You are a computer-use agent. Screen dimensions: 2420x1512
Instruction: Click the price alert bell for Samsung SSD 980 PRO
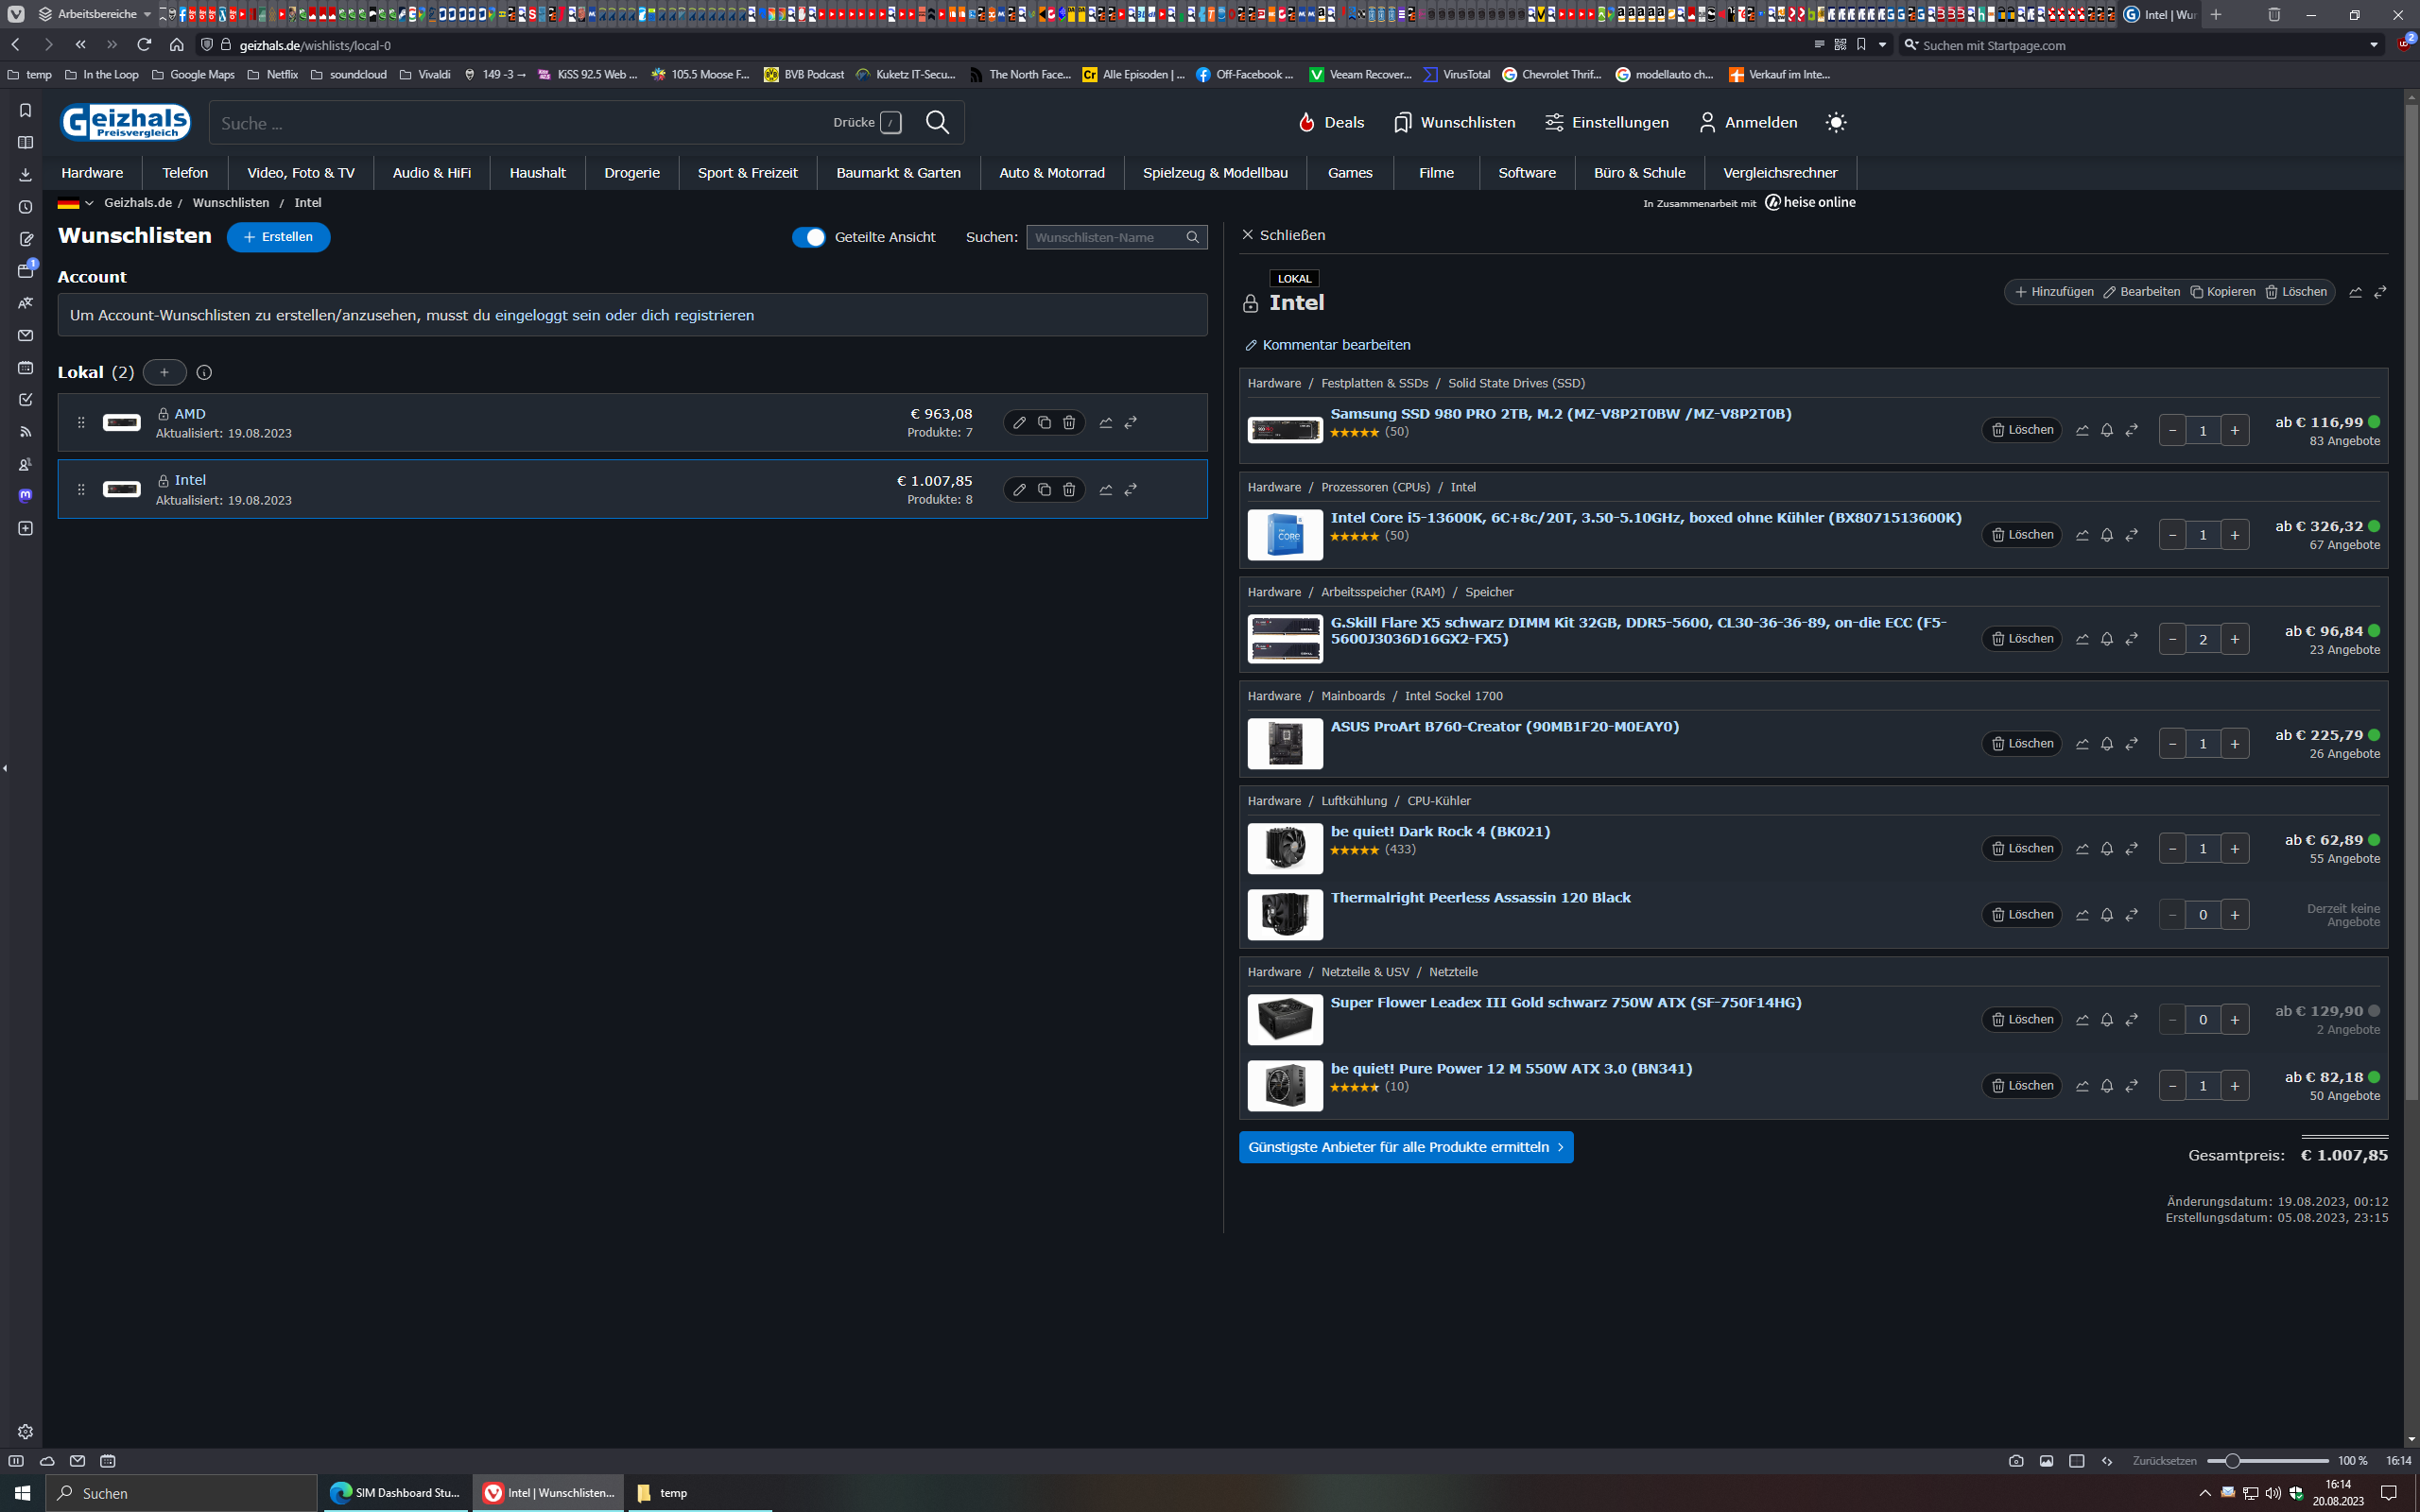pyautogui.click(x=2107, y=430)
